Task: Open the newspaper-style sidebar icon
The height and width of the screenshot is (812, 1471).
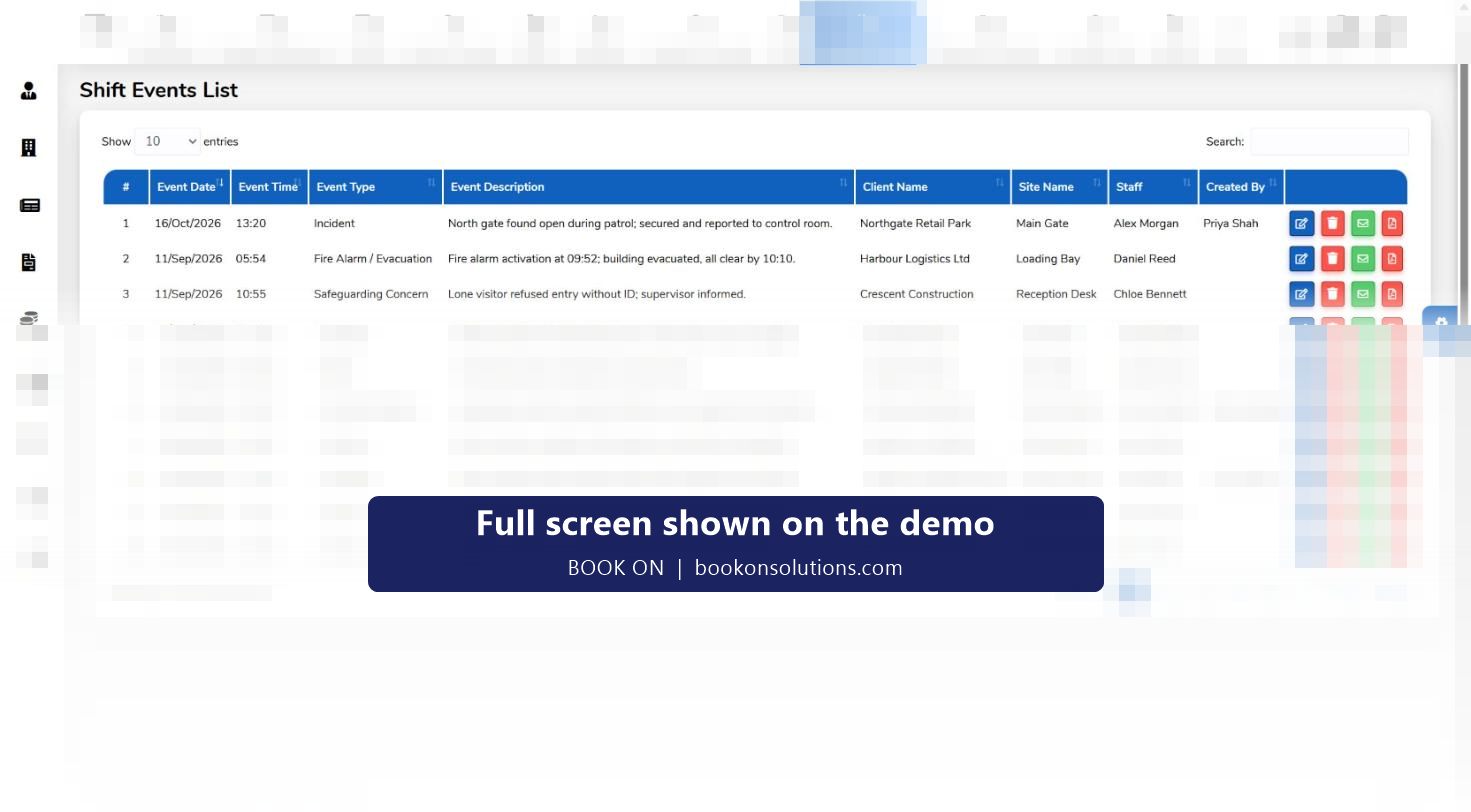Action: tap(29, 205)
